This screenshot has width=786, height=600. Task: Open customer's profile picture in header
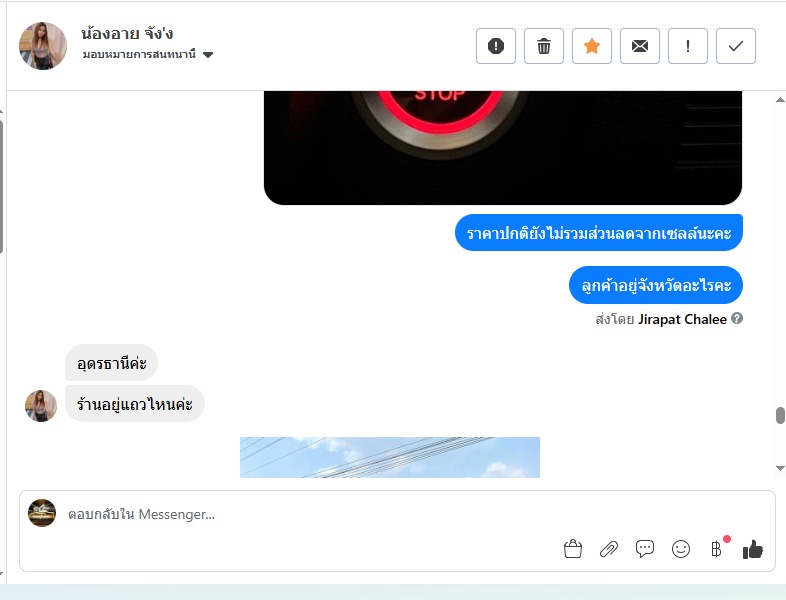[43, 46]
